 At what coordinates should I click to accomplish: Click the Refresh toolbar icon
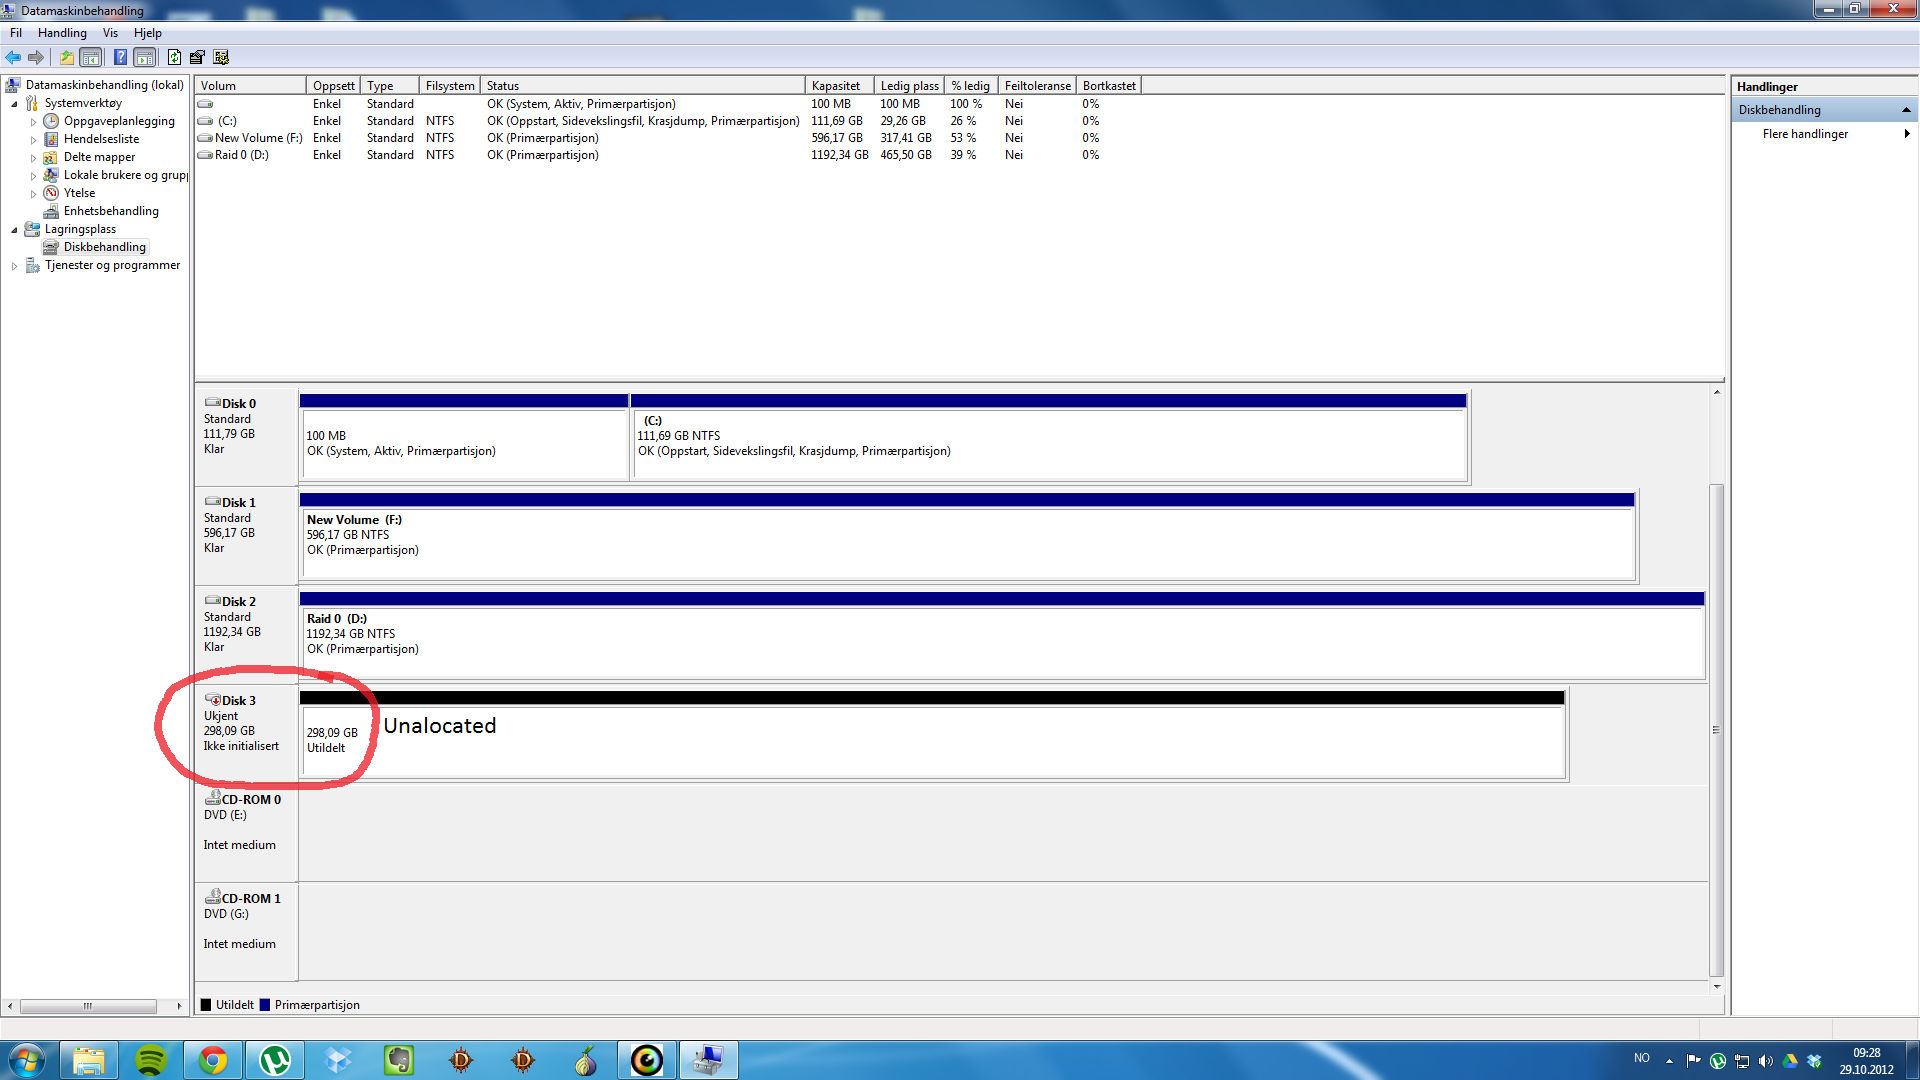coord(174,57)
